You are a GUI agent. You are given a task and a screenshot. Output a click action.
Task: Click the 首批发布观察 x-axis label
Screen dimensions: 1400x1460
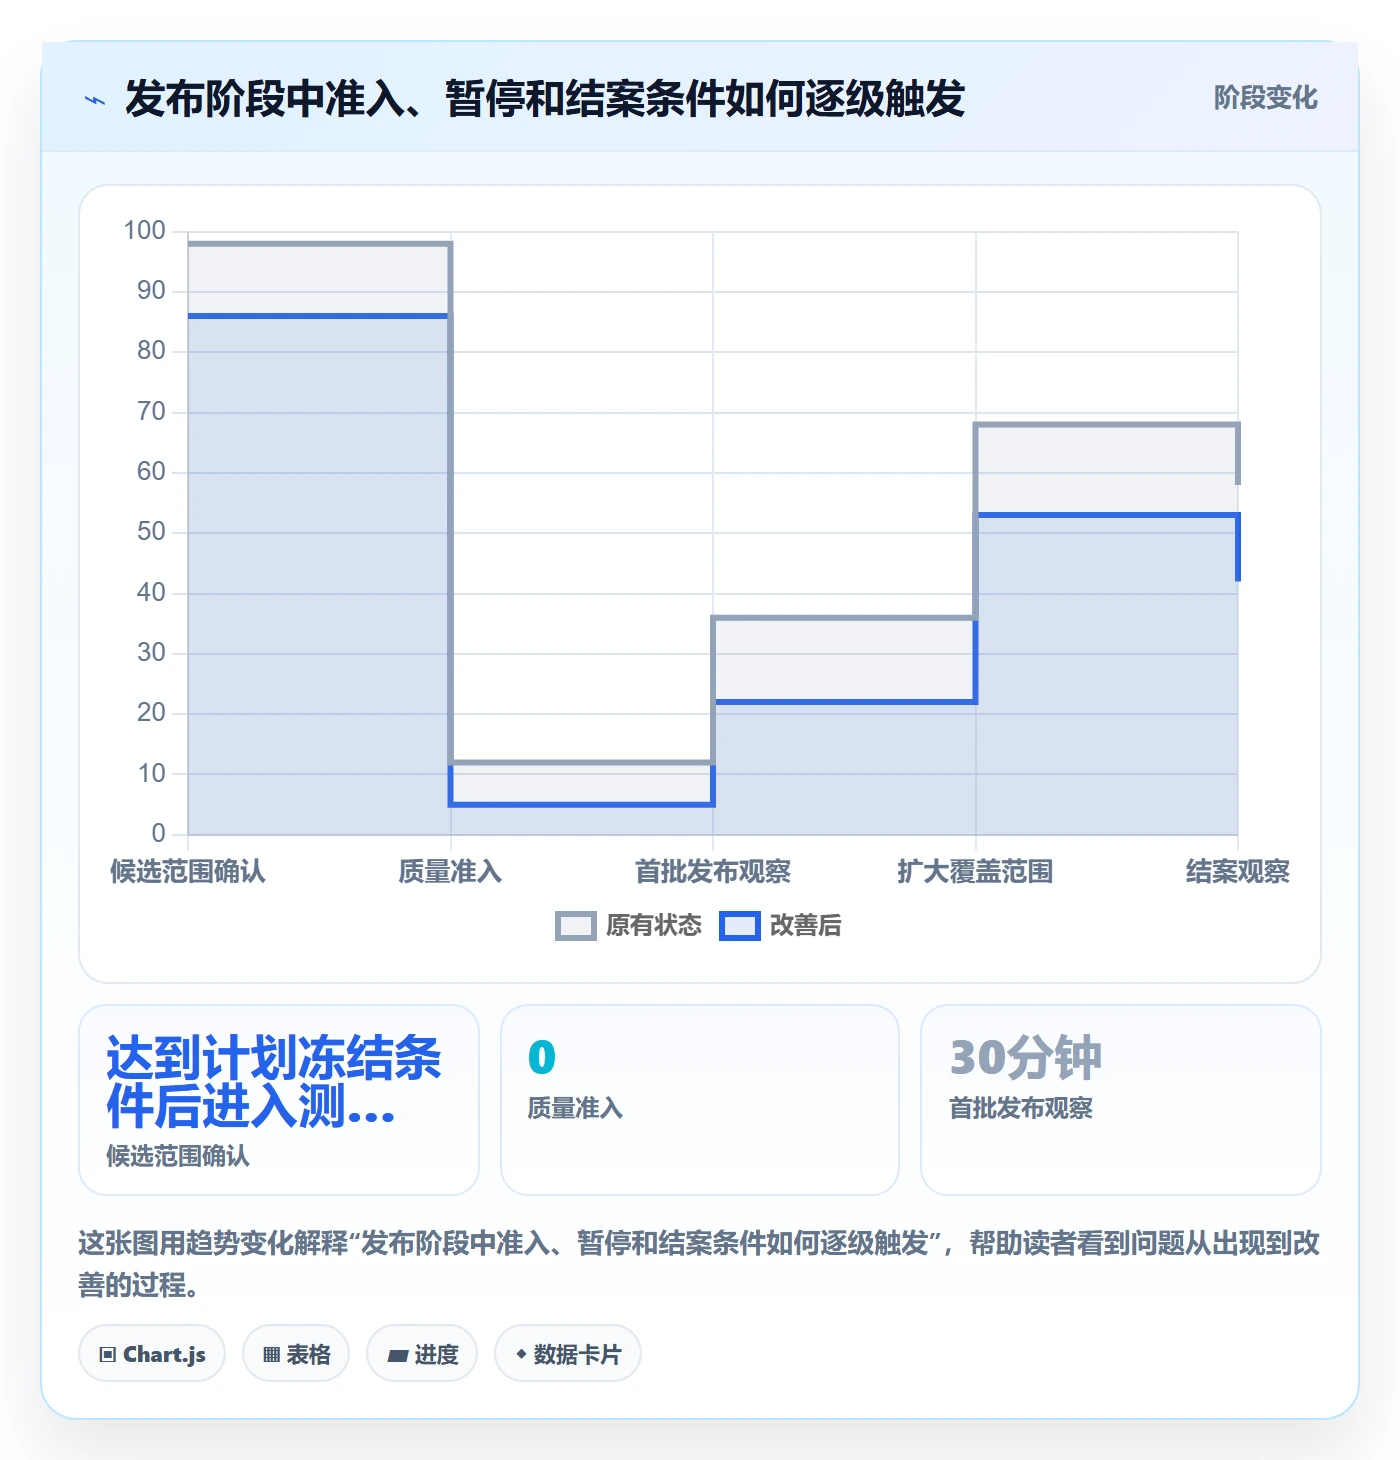pos(713,872)
